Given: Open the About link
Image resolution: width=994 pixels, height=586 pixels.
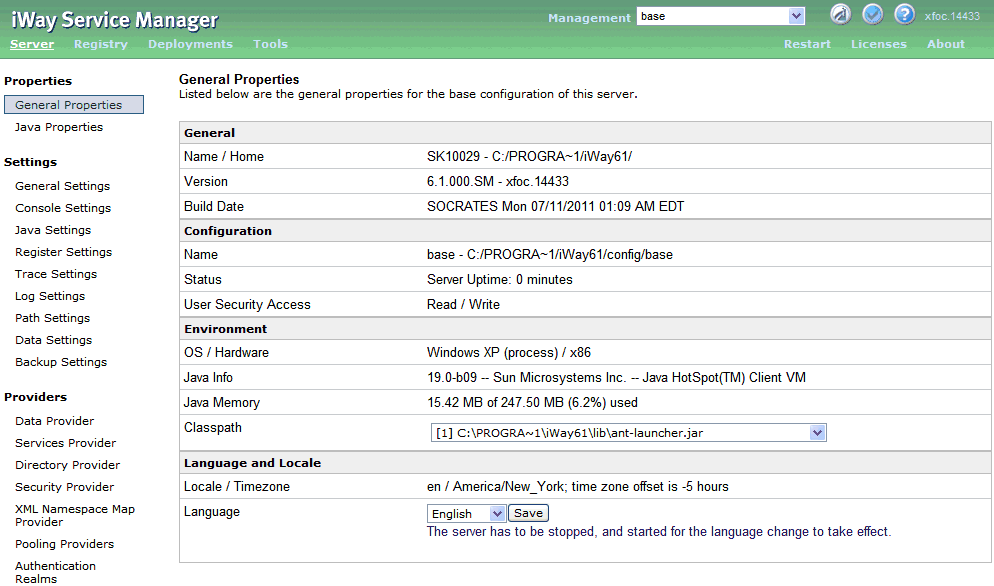Looking at the screenshot, I should (946, 44).
